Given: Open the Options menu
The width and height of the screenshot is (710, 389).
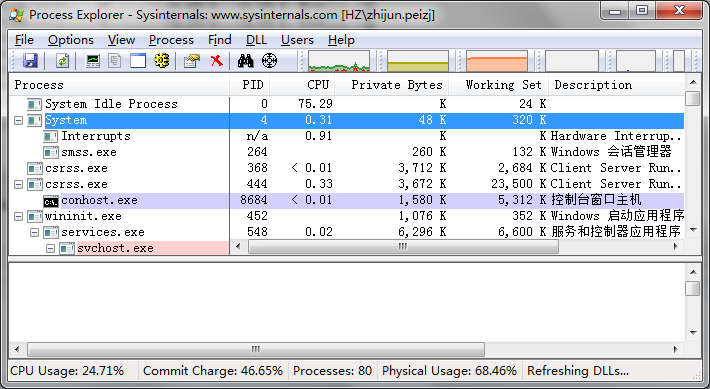Looking at the screenshot, I should pos(71,40).
